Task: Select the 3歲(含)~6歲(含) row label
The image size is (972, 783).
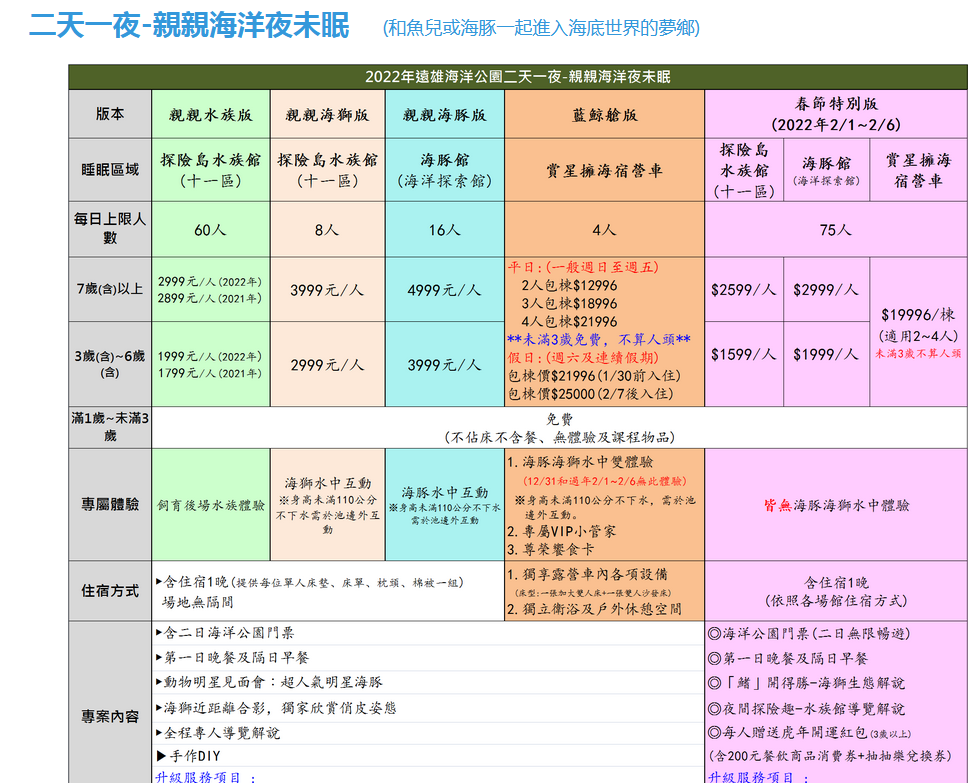Action: [x=110, y=364]
